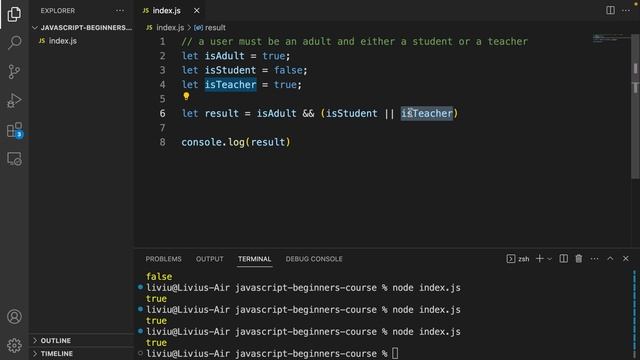The height and width of the screenshot is (360, 640).
Task: Open Remote Explorer icon in activity bar
Action: [14, 159]
